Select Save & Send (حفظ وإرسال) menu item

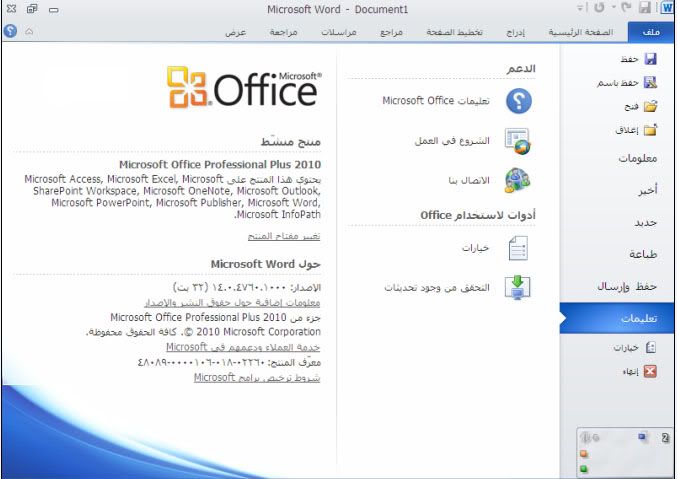pyautogui.click(x=617, y=286)
